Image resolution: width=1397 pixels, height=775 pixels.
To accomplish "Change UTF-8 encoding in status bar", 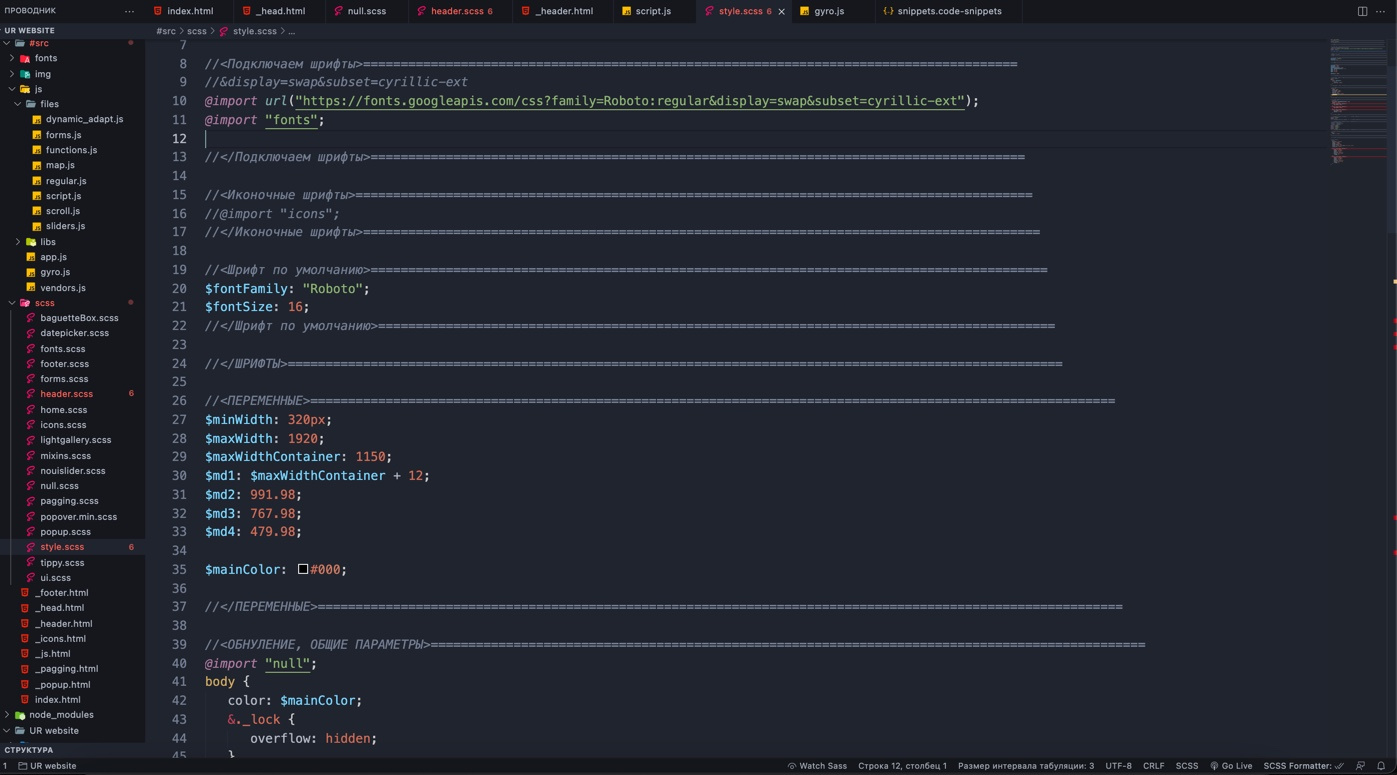I will point(1118,766).
